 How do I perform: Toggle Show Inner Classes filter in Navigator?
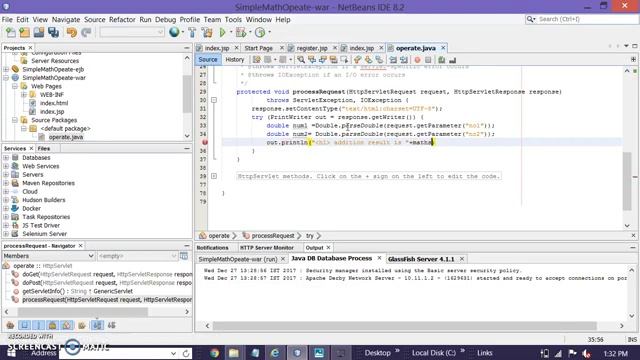pyautogui.click(x=67, y=325)
